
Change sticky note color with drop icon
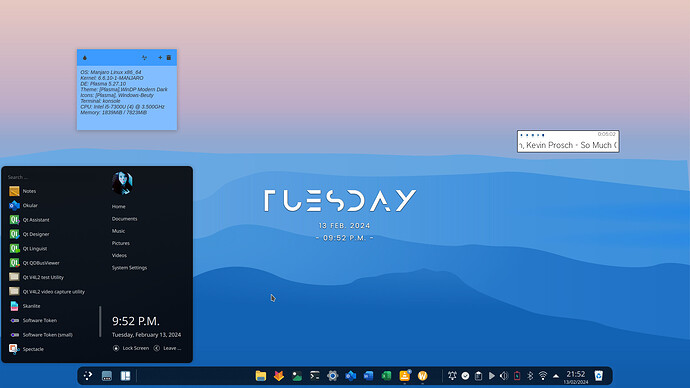click(x=85, y=58)
